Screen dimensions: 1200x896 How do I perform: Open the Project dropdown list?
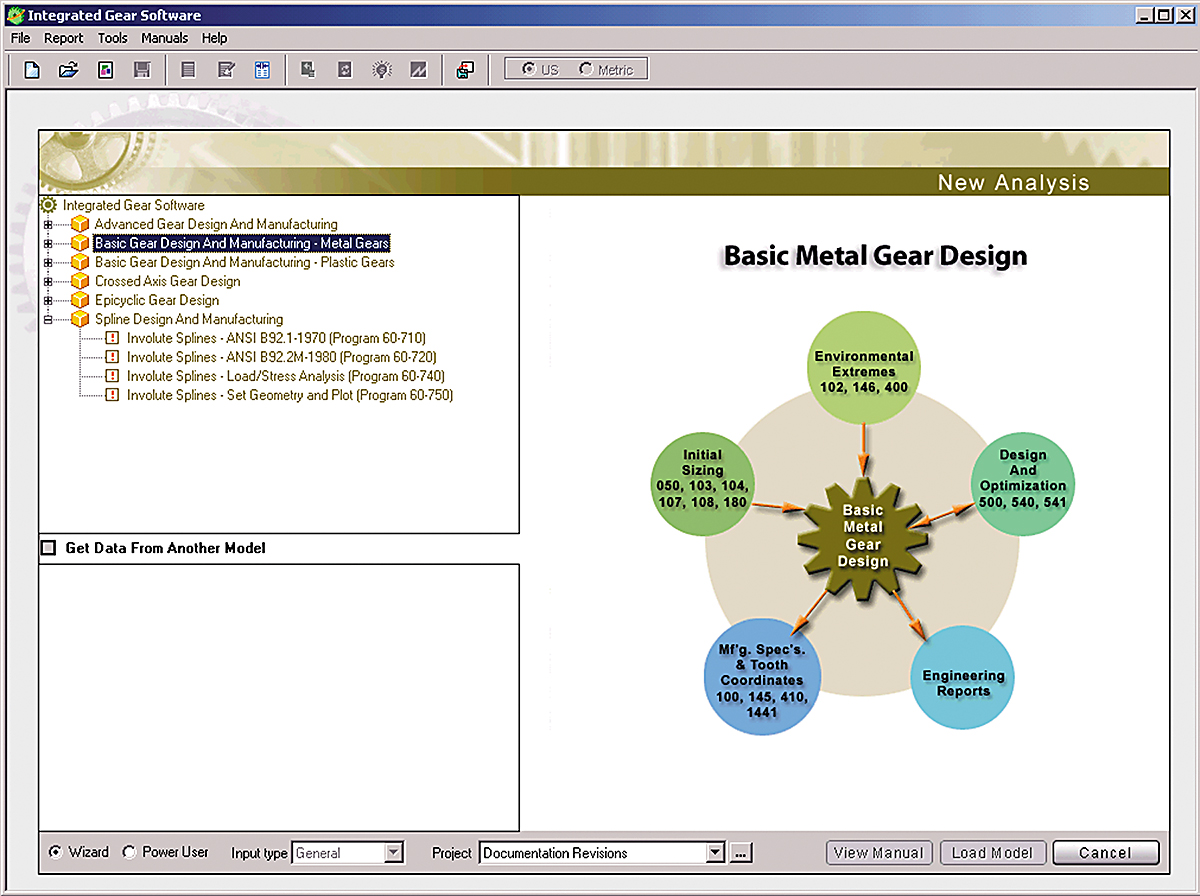point(715,853)
